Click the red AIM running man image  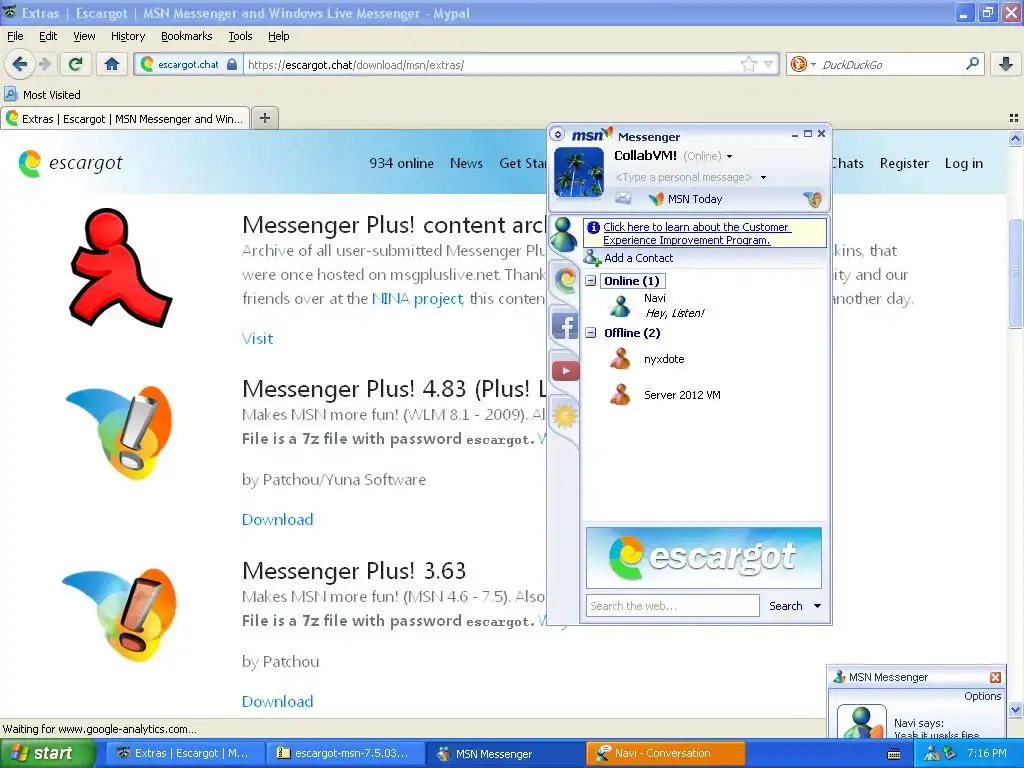coord(120,268)
